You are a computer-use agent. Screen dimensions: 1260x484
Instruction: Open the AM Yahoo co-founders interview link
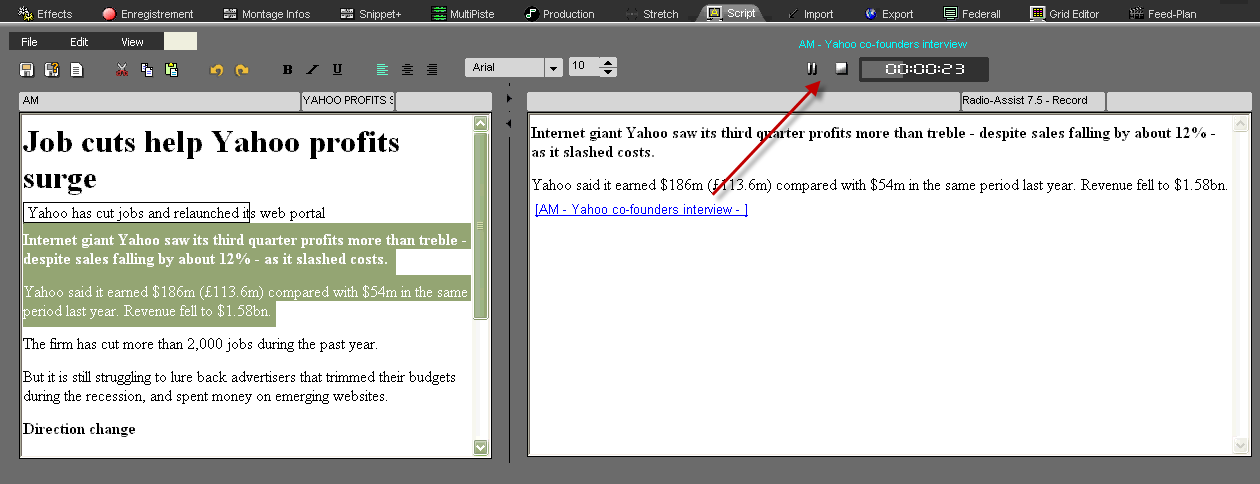coord(641,210)
